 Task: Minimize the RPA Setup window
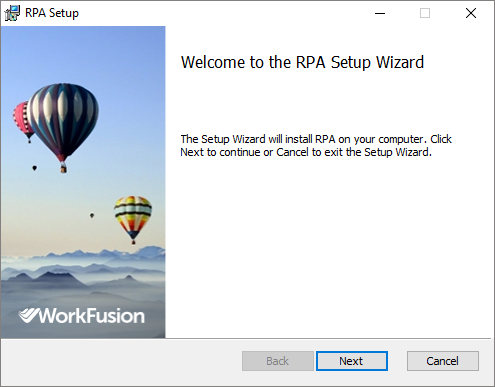point(380,13)
